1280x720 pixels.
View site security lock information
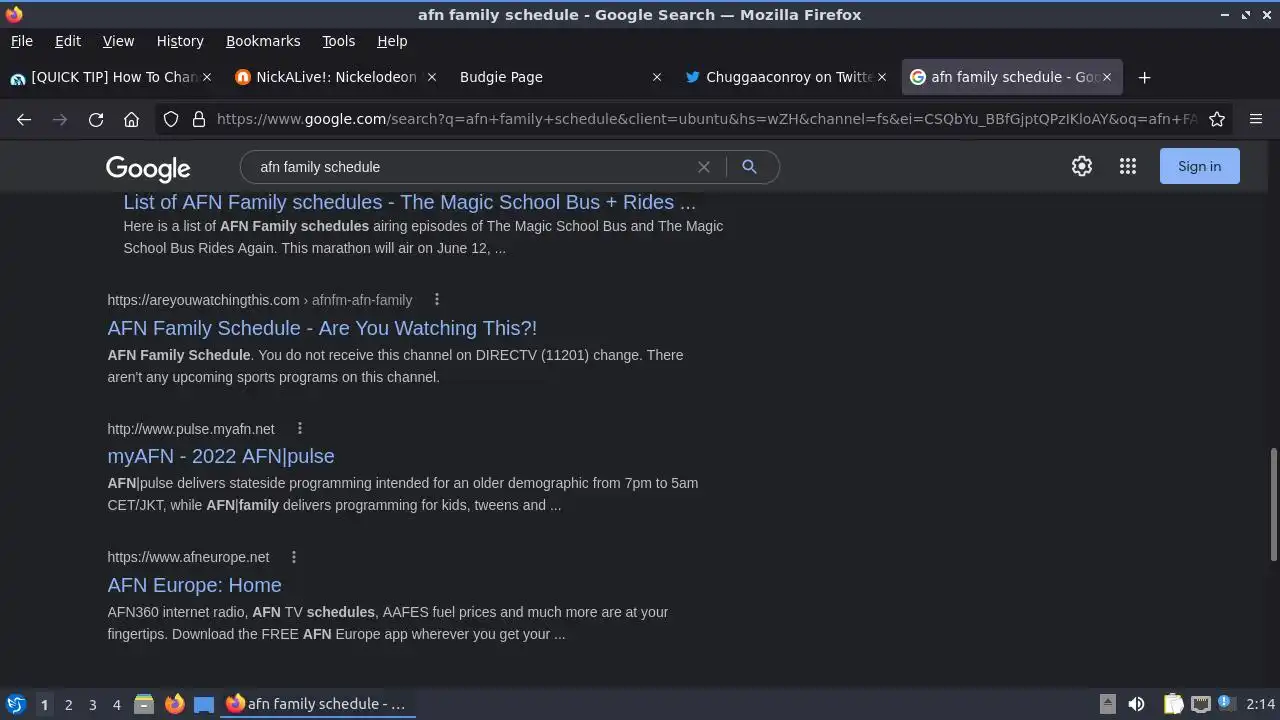click(x=198, y=119)
